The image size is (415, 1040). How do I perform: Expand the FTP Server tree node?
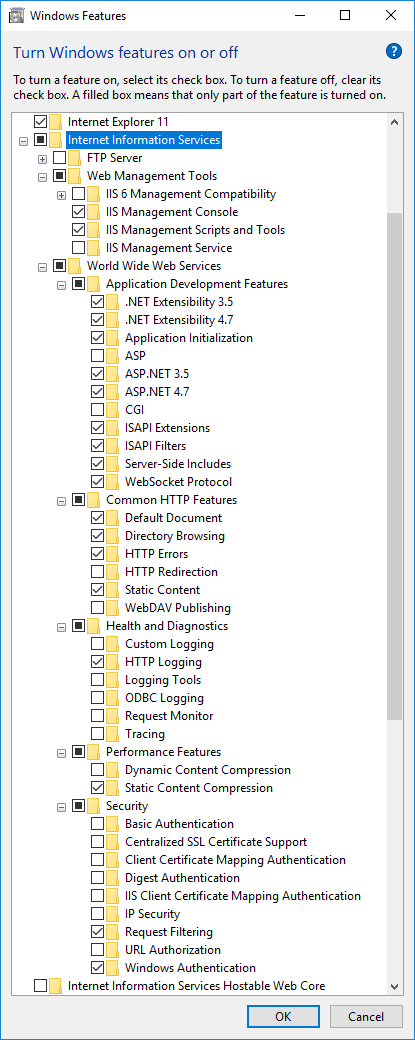point(42,159)
